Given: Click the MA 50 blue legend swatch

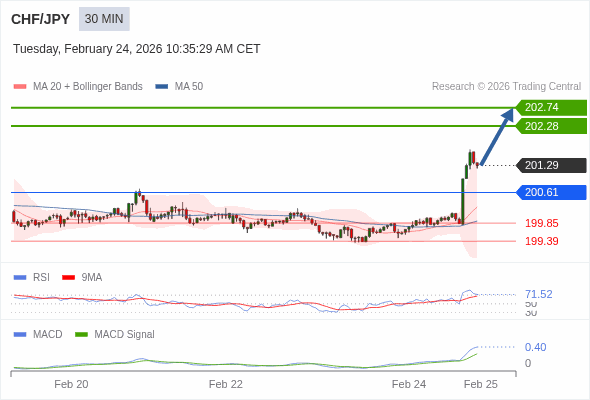Looking at the screenshot, I should [162, 87].
